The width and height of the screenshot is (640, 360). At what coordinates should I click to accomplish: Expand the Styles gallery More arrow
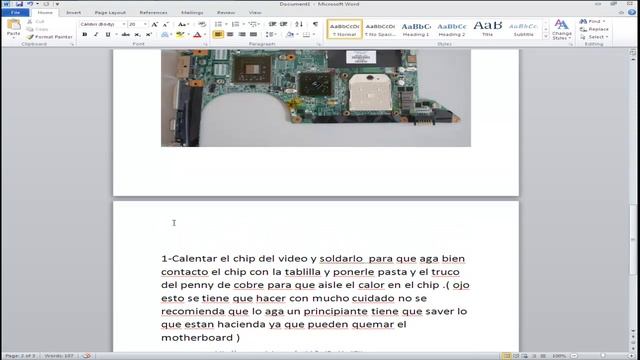click(546, 37)
